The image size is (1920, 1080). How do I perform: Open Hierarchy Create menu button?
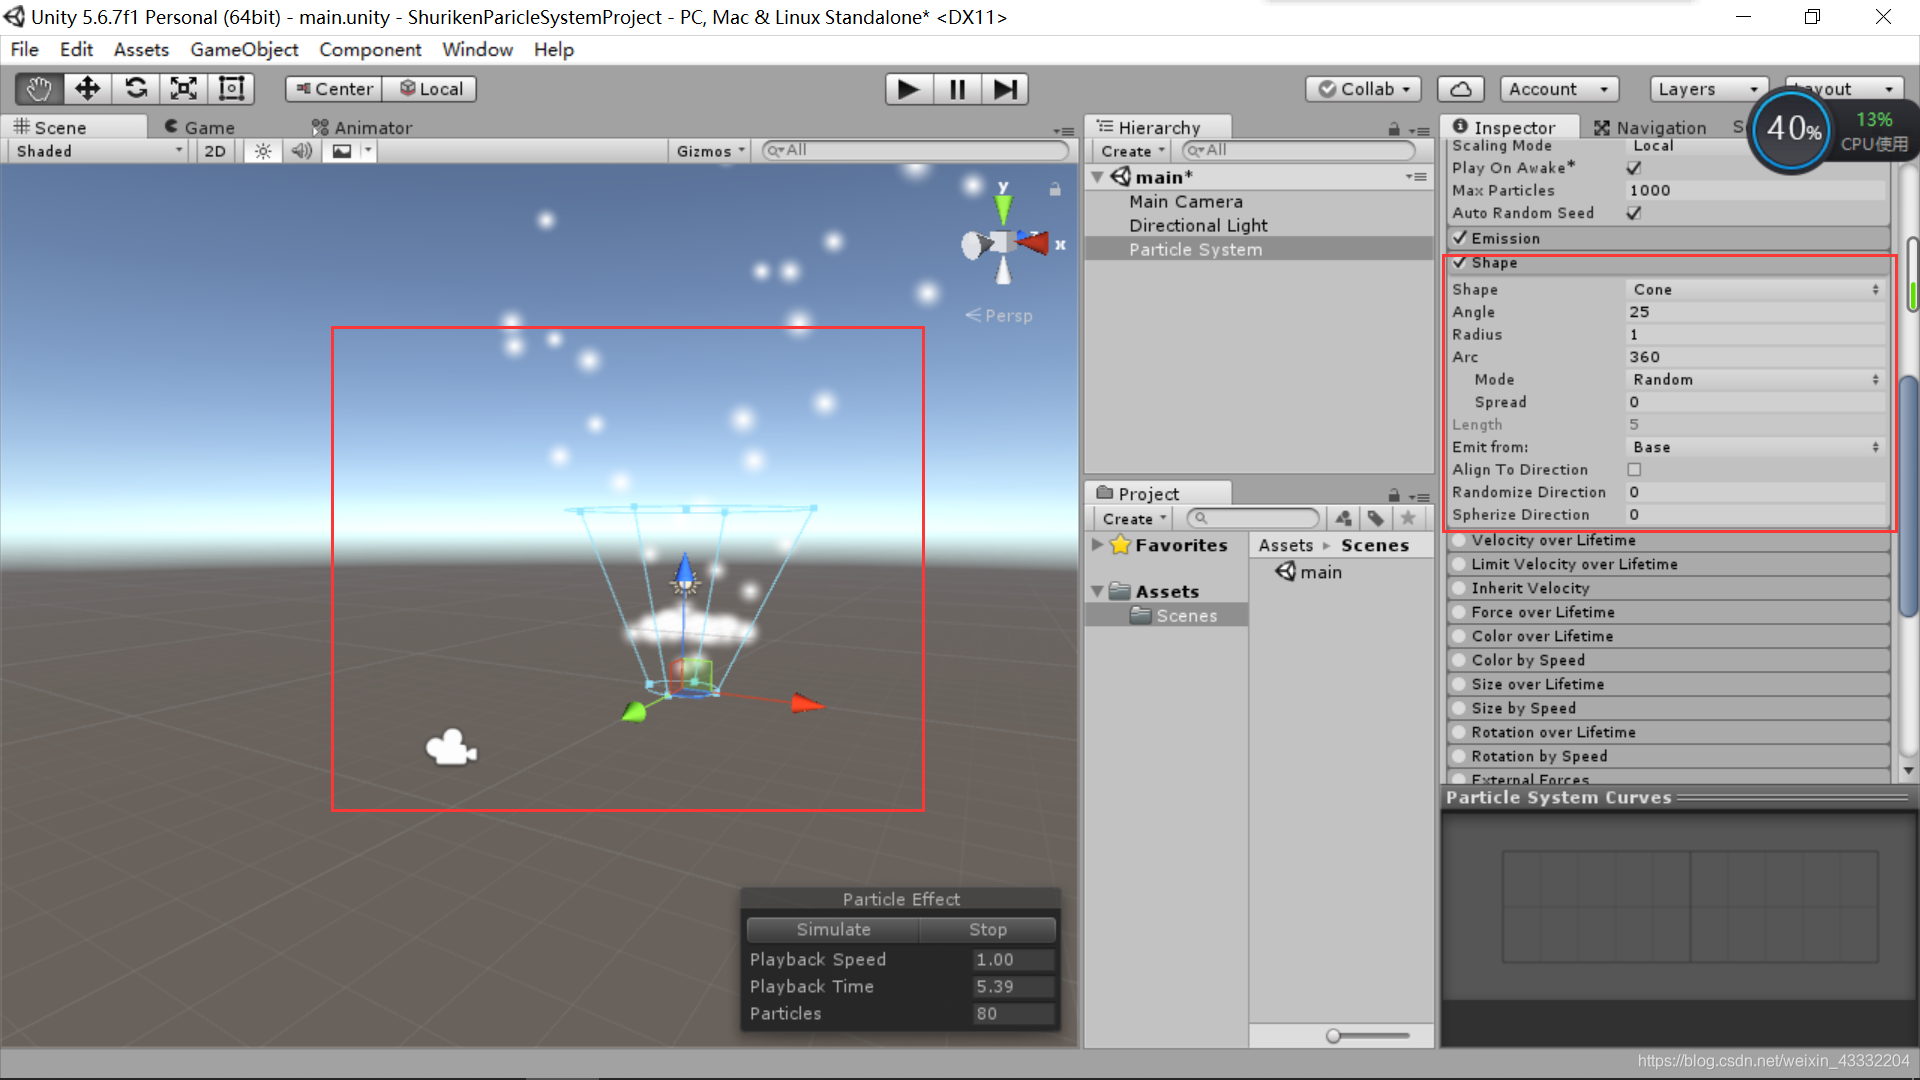tap(1132, 151)
